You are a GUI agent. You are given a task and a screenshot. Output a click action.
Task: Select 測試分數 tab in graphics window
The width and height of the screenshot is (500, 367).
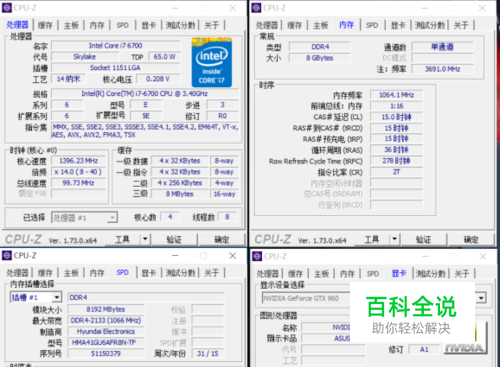click(431, 274)
